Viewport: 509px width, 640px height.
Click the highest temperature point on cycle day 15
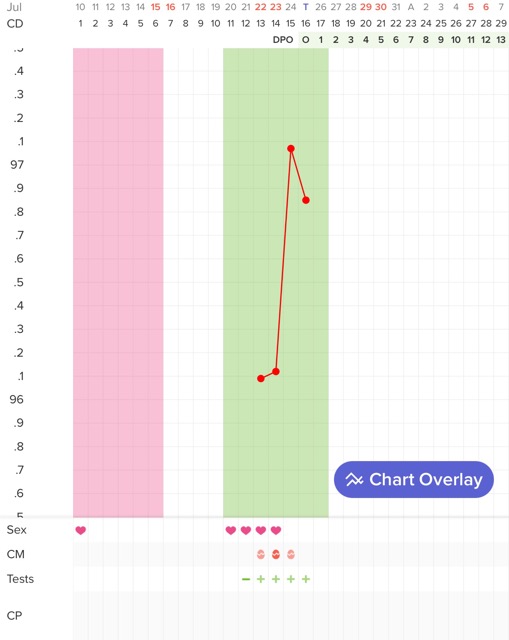click(x=291, y=149)
